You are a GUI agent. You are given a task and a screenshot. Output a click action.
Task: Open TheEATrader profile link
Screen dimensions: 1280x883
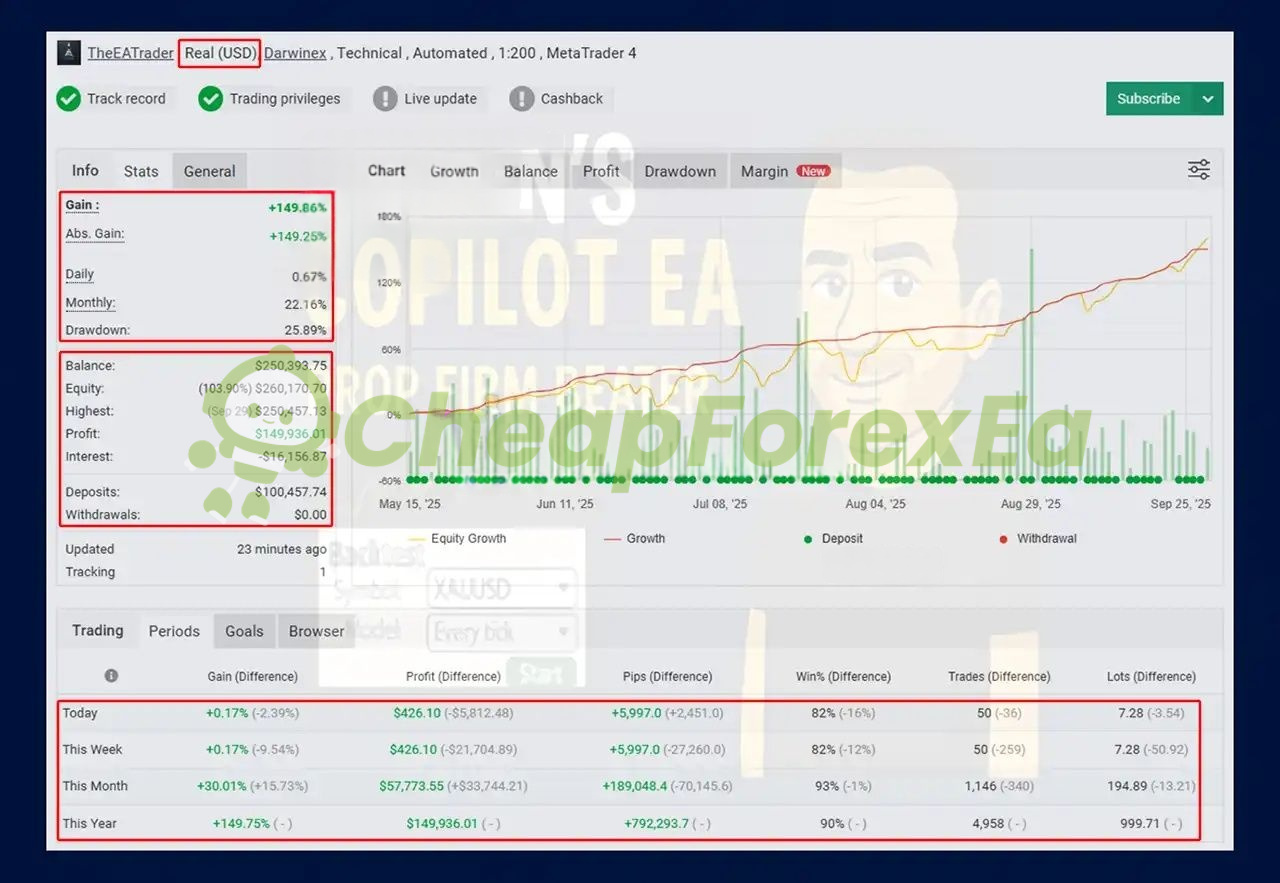(x=131, y=53)
